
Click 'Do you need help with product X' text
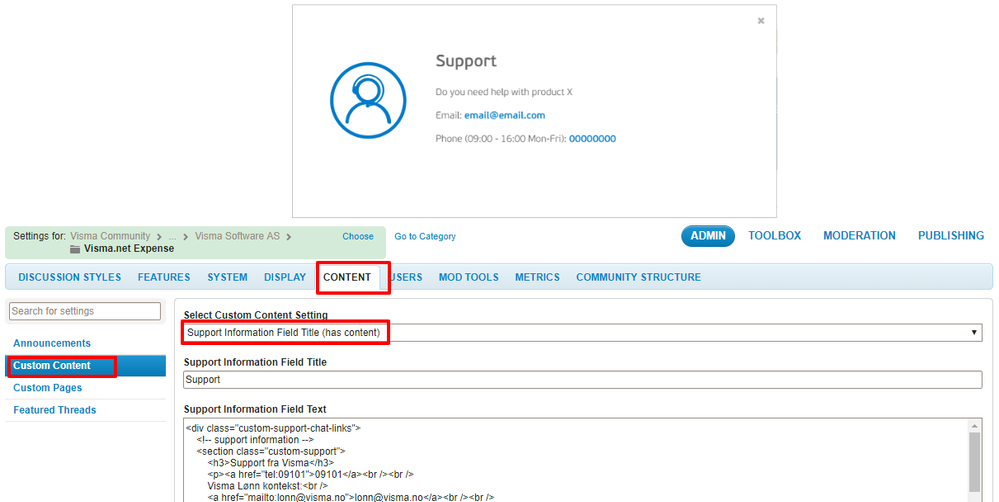(504, 92)
